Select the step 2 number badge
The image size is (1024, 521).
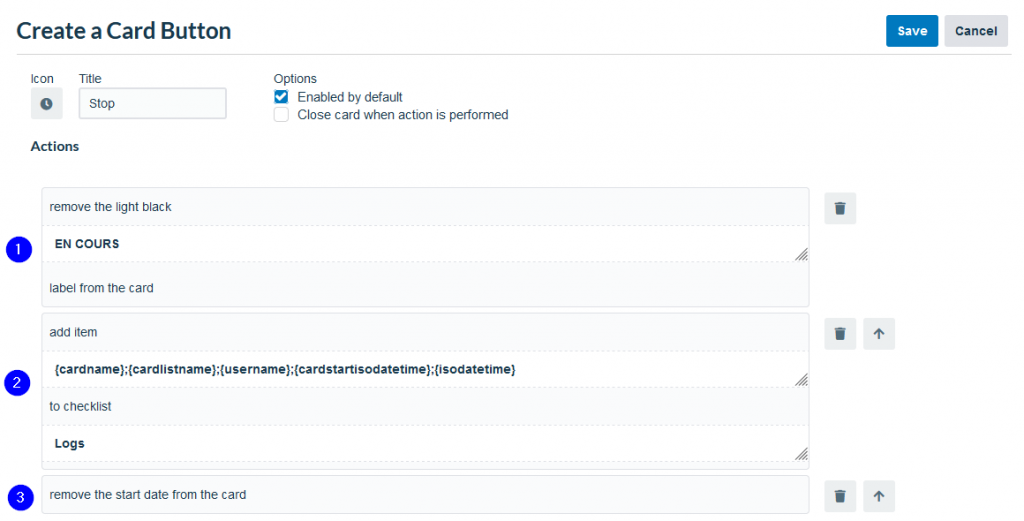[18, 383]
